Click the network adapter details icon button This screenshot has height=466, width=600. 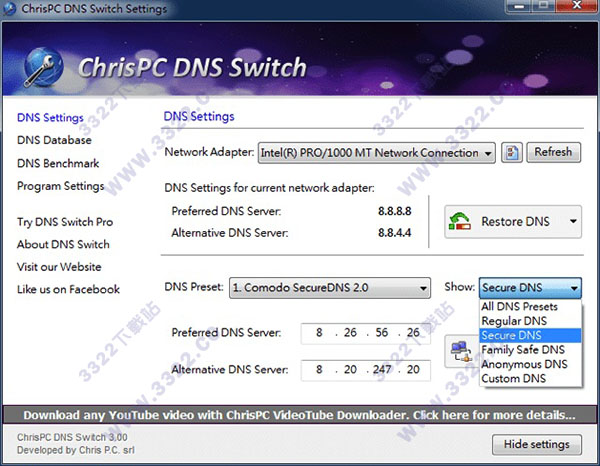click(x=512, y=153)
